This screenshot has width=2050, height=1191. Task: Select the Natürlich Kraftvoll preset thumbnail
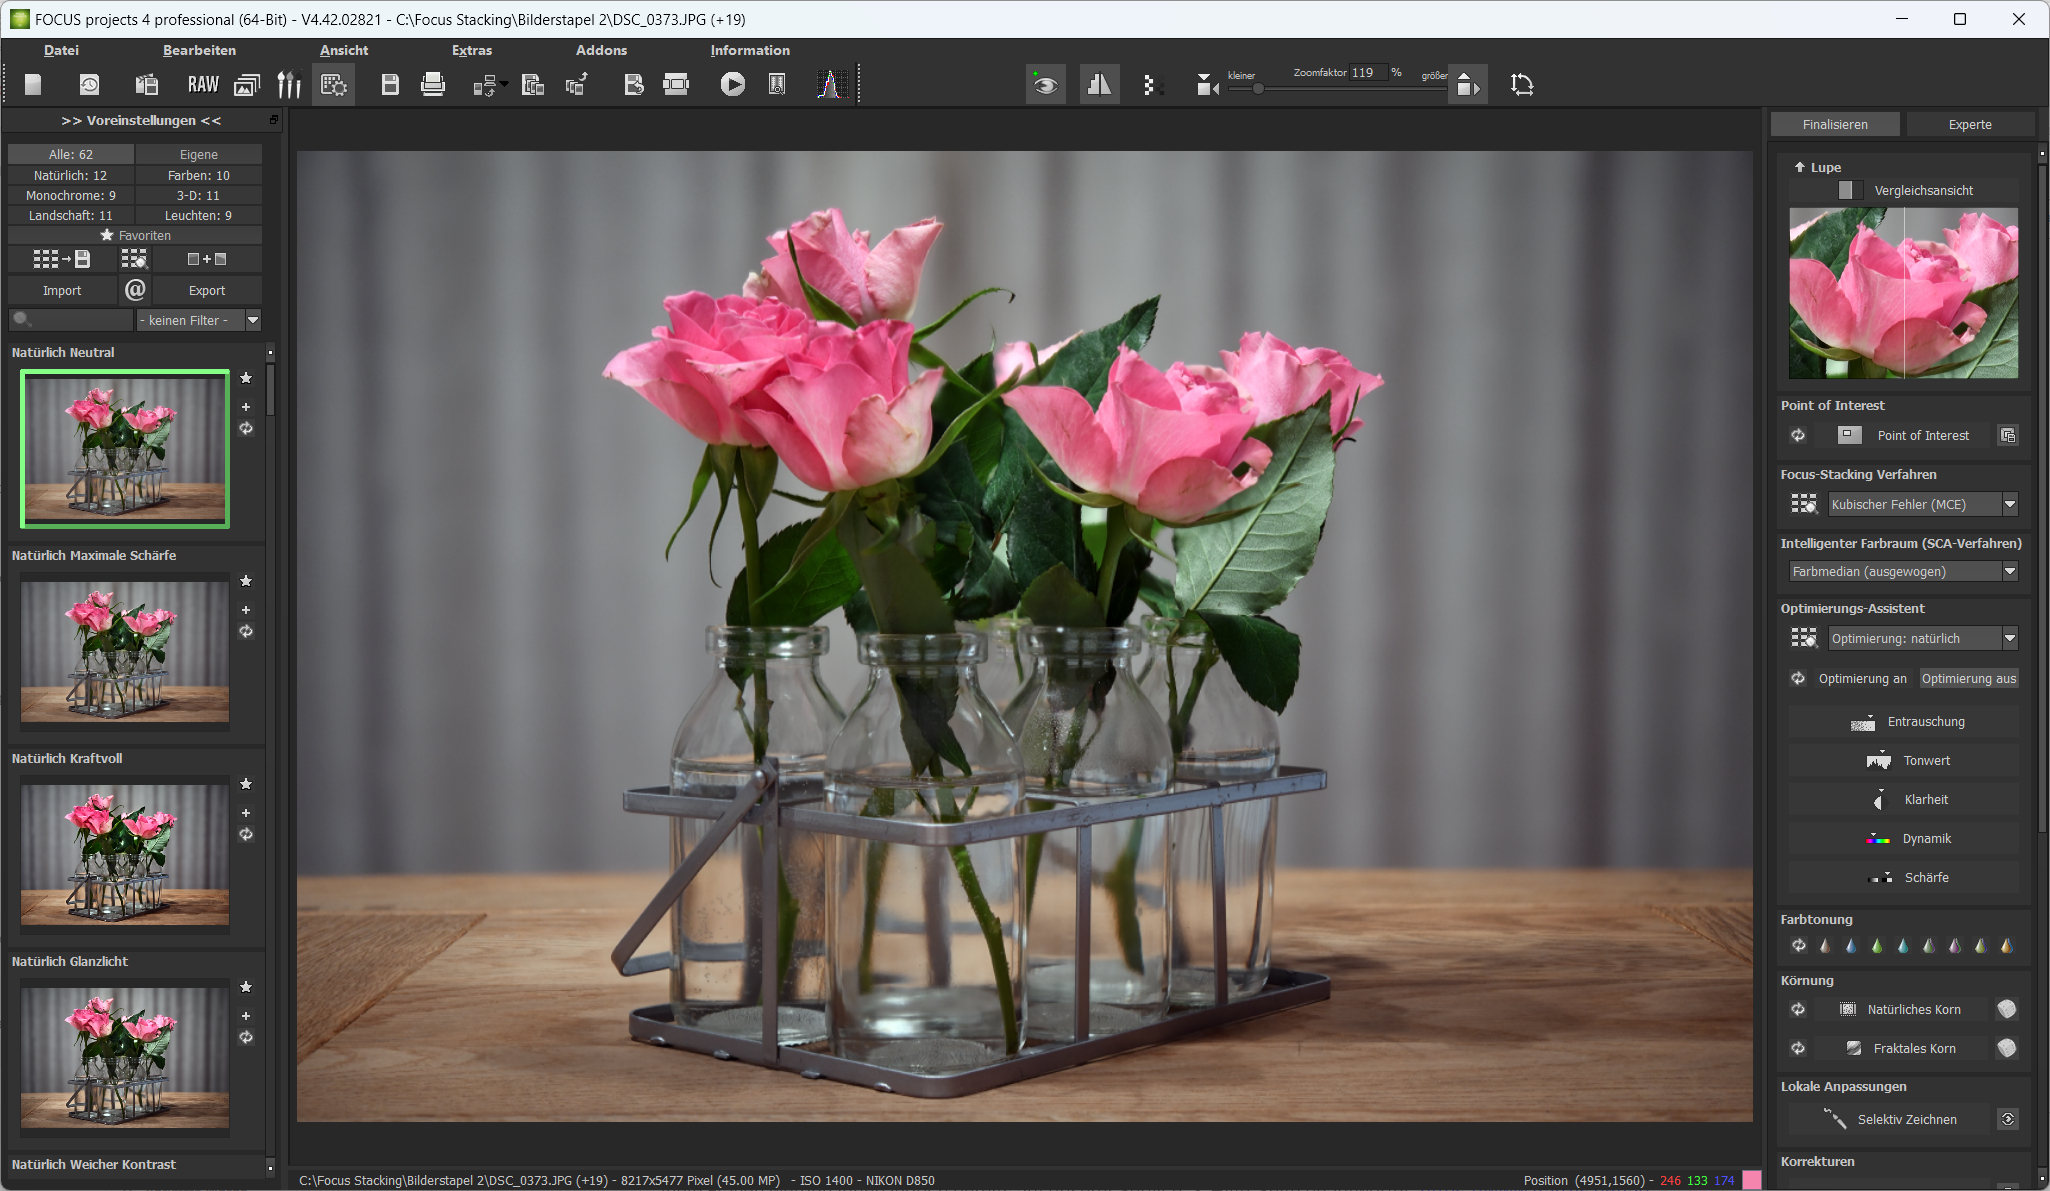click(x=123, y=855)
